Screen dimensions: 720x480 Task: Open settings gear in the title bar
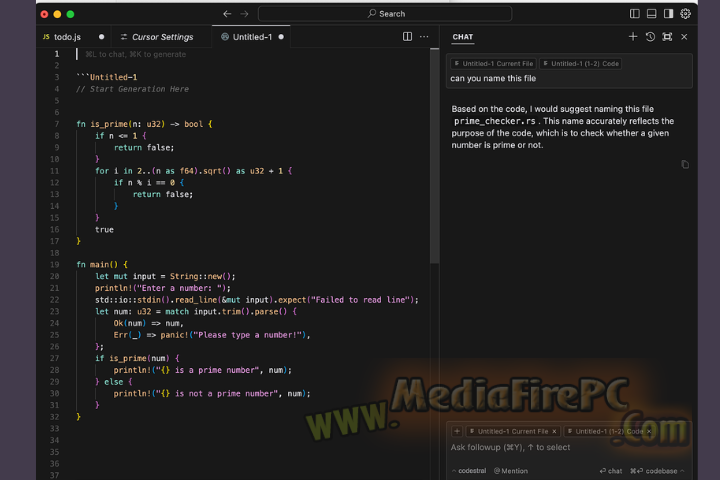point(685,14)
